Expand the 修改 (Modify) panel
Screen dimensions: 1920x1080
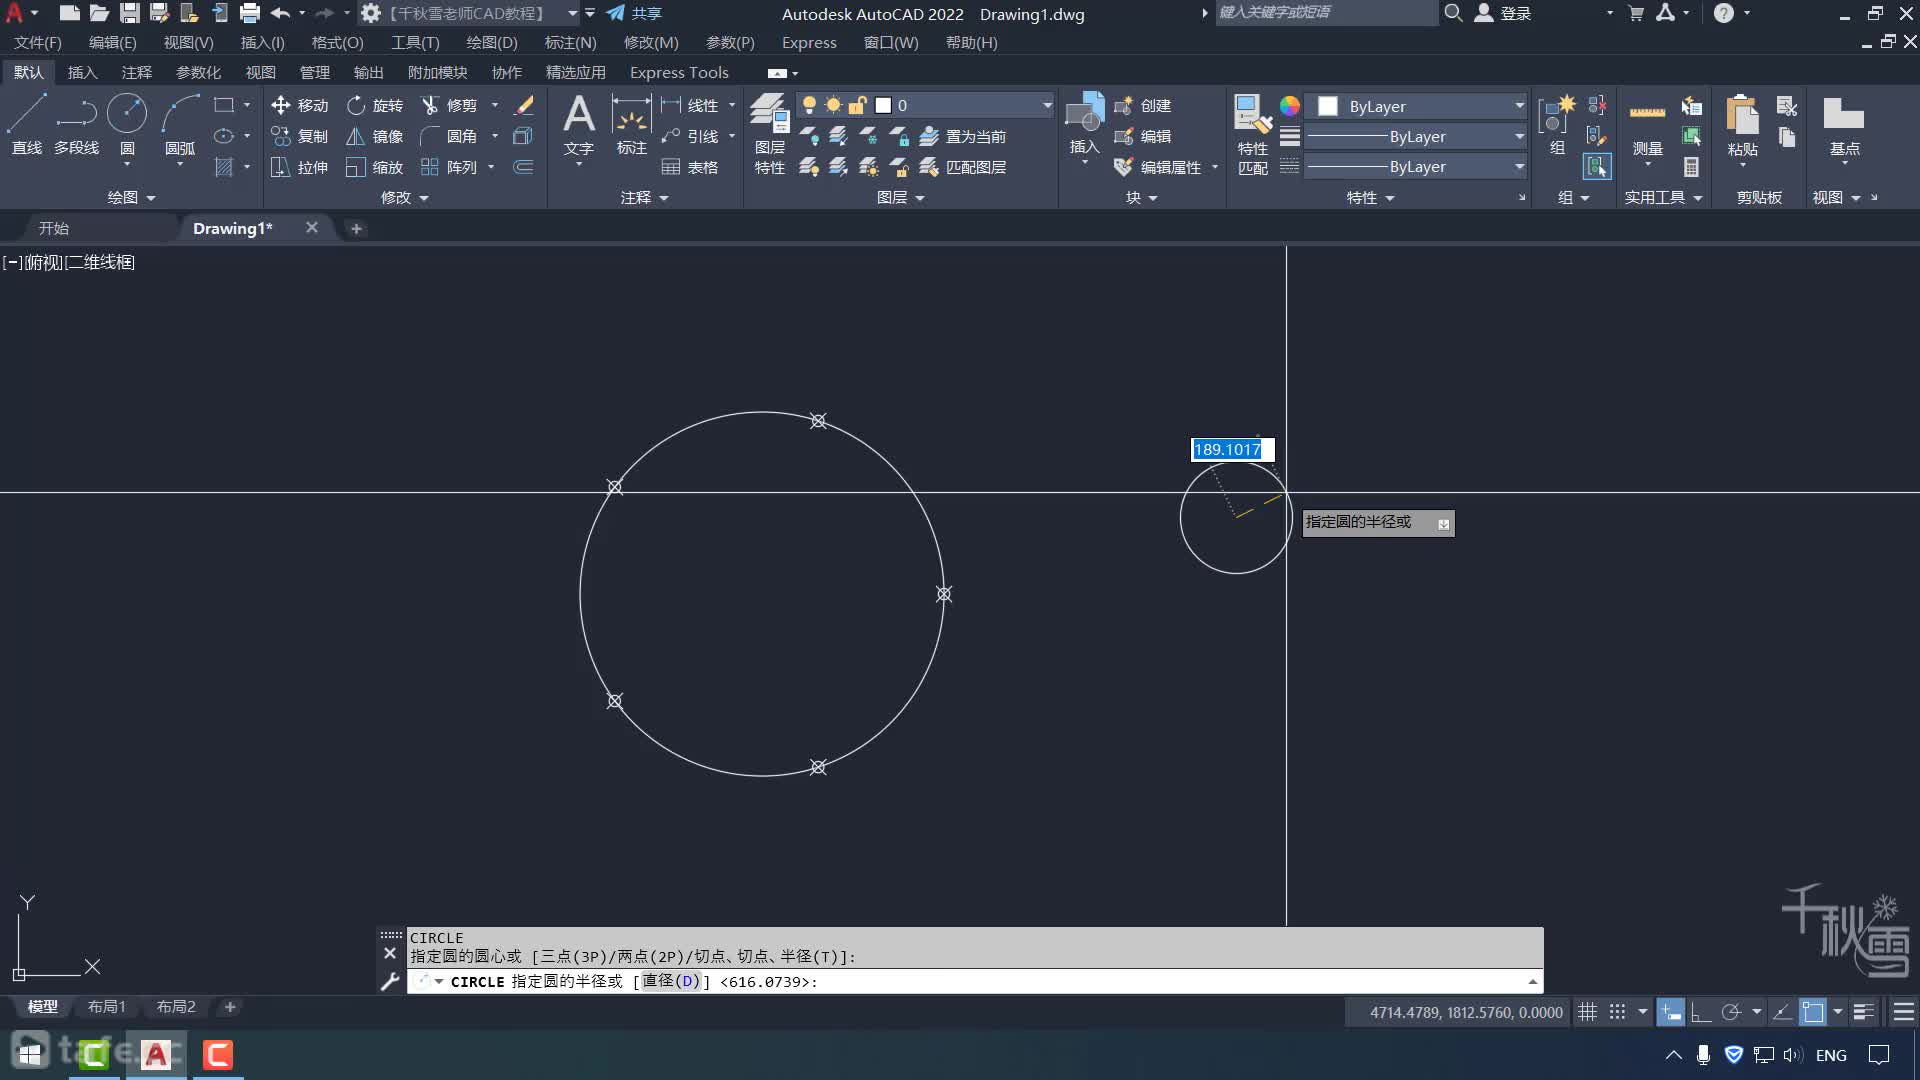point(404,197)
